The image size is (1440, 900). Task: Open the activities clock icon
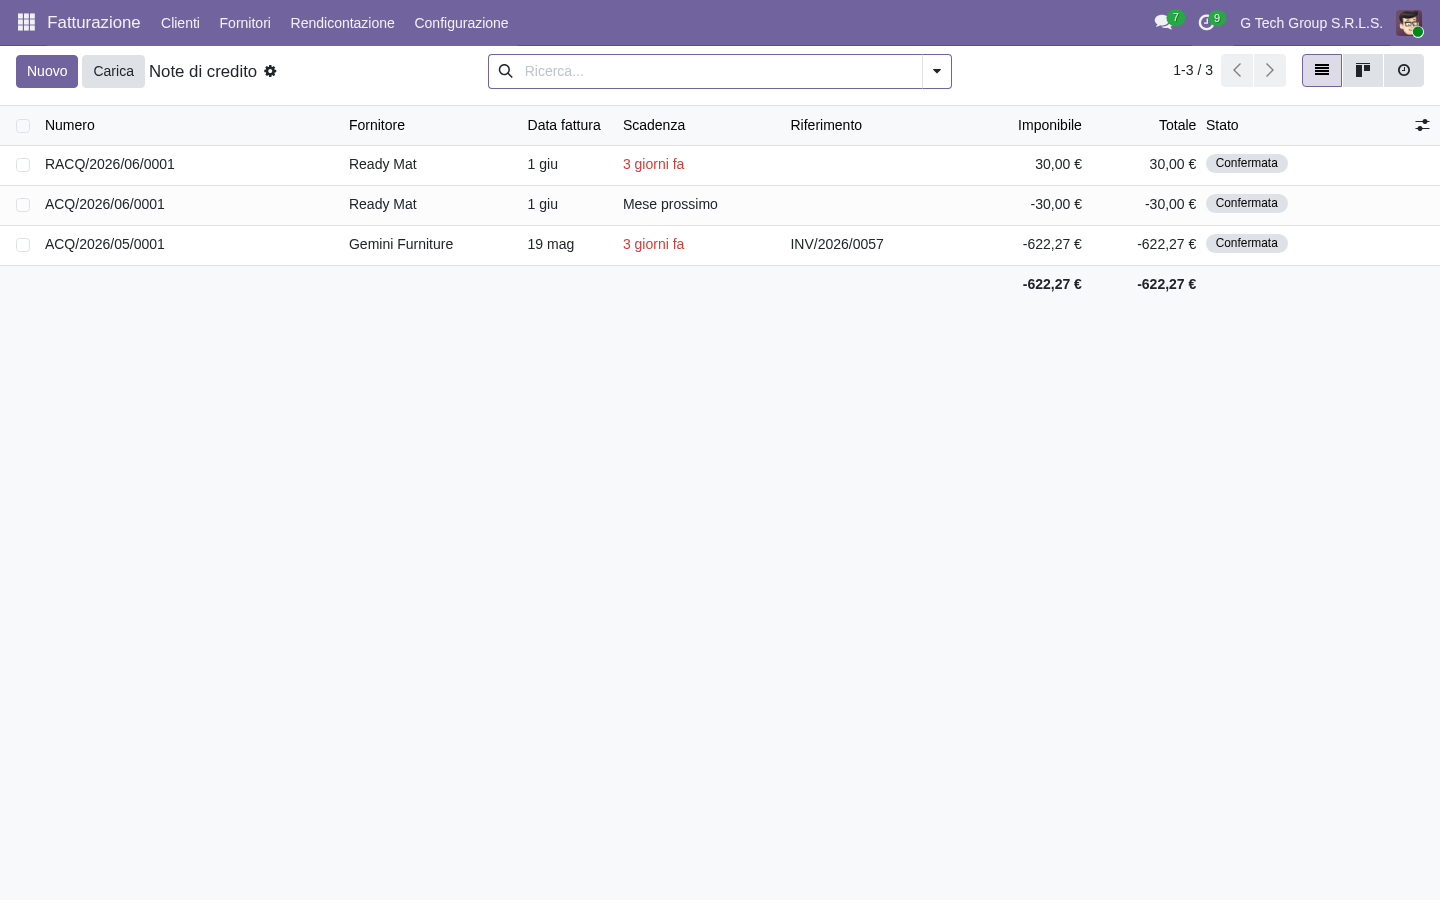tap(1206, 22)
